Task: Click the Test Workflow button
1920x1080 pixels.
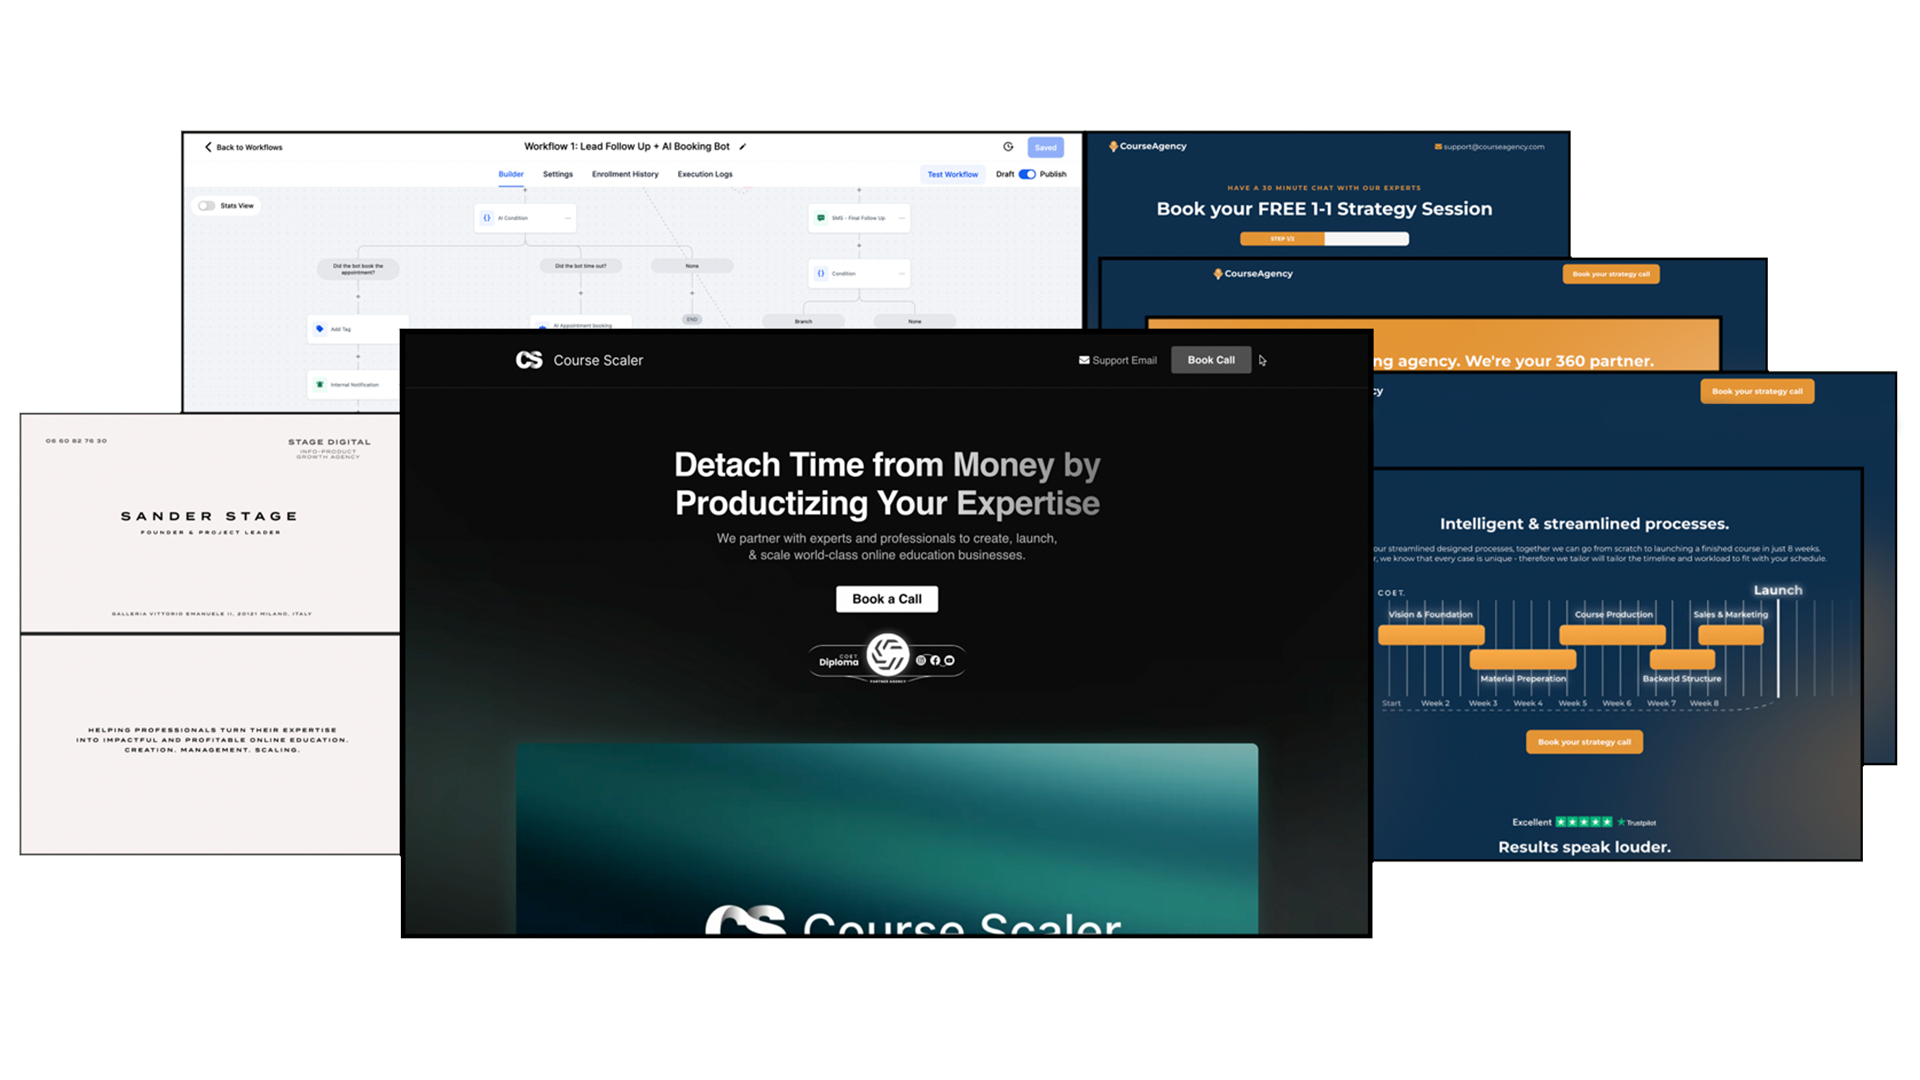Action: [x=952, y=174]
